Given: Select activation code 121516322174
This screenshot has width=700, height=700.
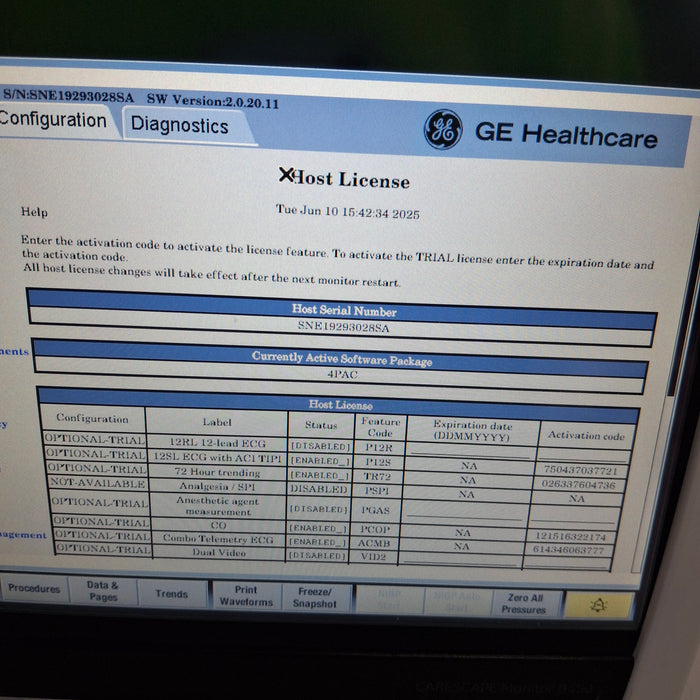Looking at the screenshot, I should coord(570,536).
